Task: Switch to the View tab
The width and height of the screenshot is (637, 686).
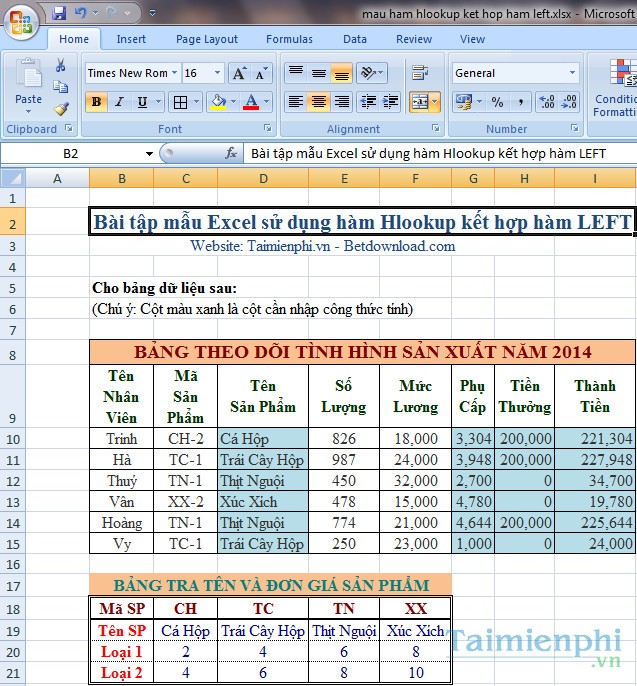Action: (472, 39)
